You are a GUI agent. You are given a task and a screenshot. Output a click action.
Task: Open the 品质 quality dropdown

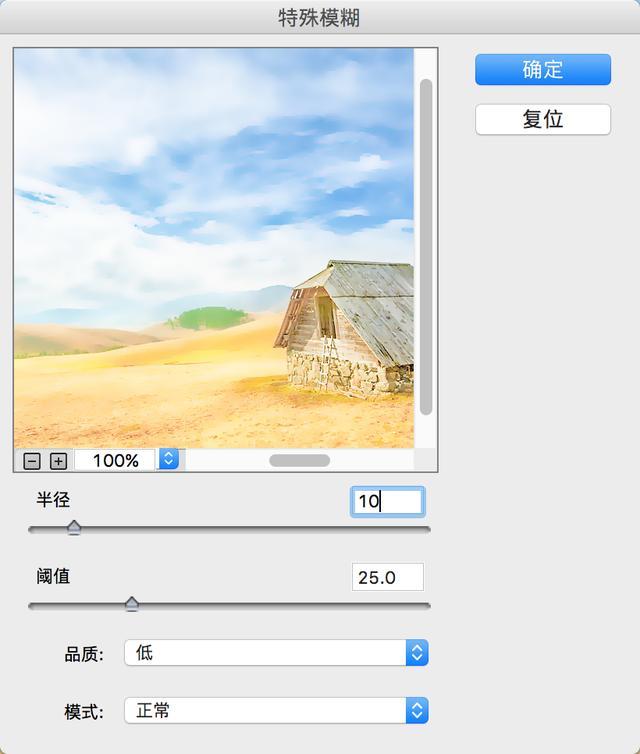pyautogui.click(x=276, y=653)
